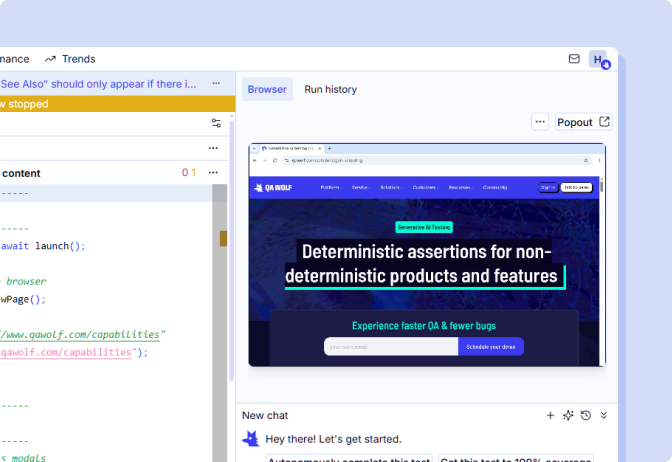Open the Solutions menu in preview
This screenshot has width=672, height=462.
390,187
